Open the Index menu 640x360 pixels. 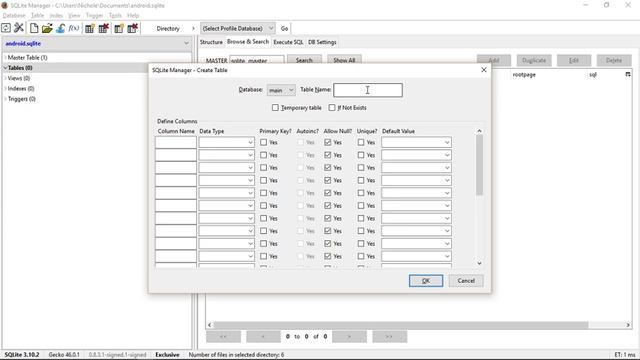coord(56,16)
